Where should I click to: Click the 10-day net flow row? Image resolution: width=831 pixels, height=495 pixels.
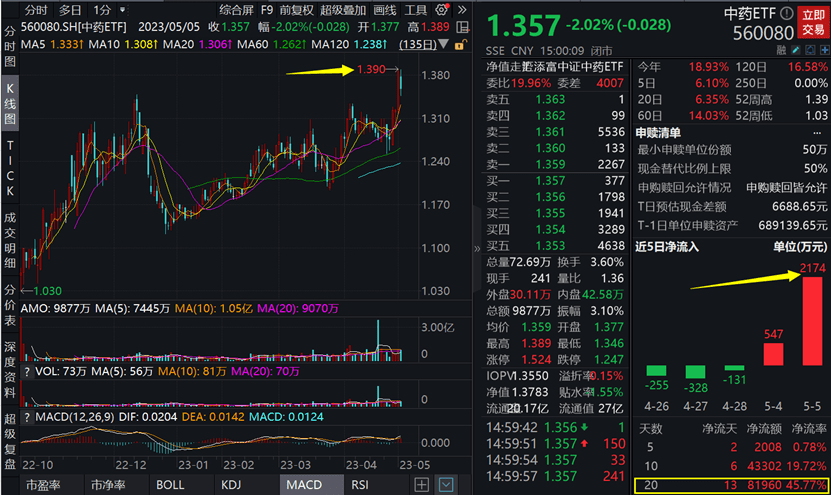(x=731, y=466)
